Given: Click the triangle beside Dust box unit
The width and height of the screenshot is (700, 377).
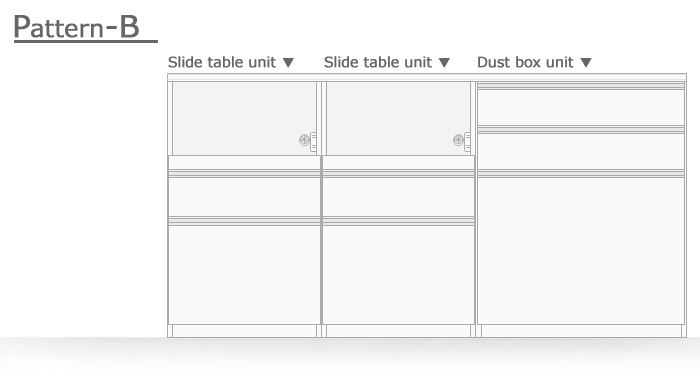Looking at the screenshot, I should pyautogui.click(x=586, y=63).
